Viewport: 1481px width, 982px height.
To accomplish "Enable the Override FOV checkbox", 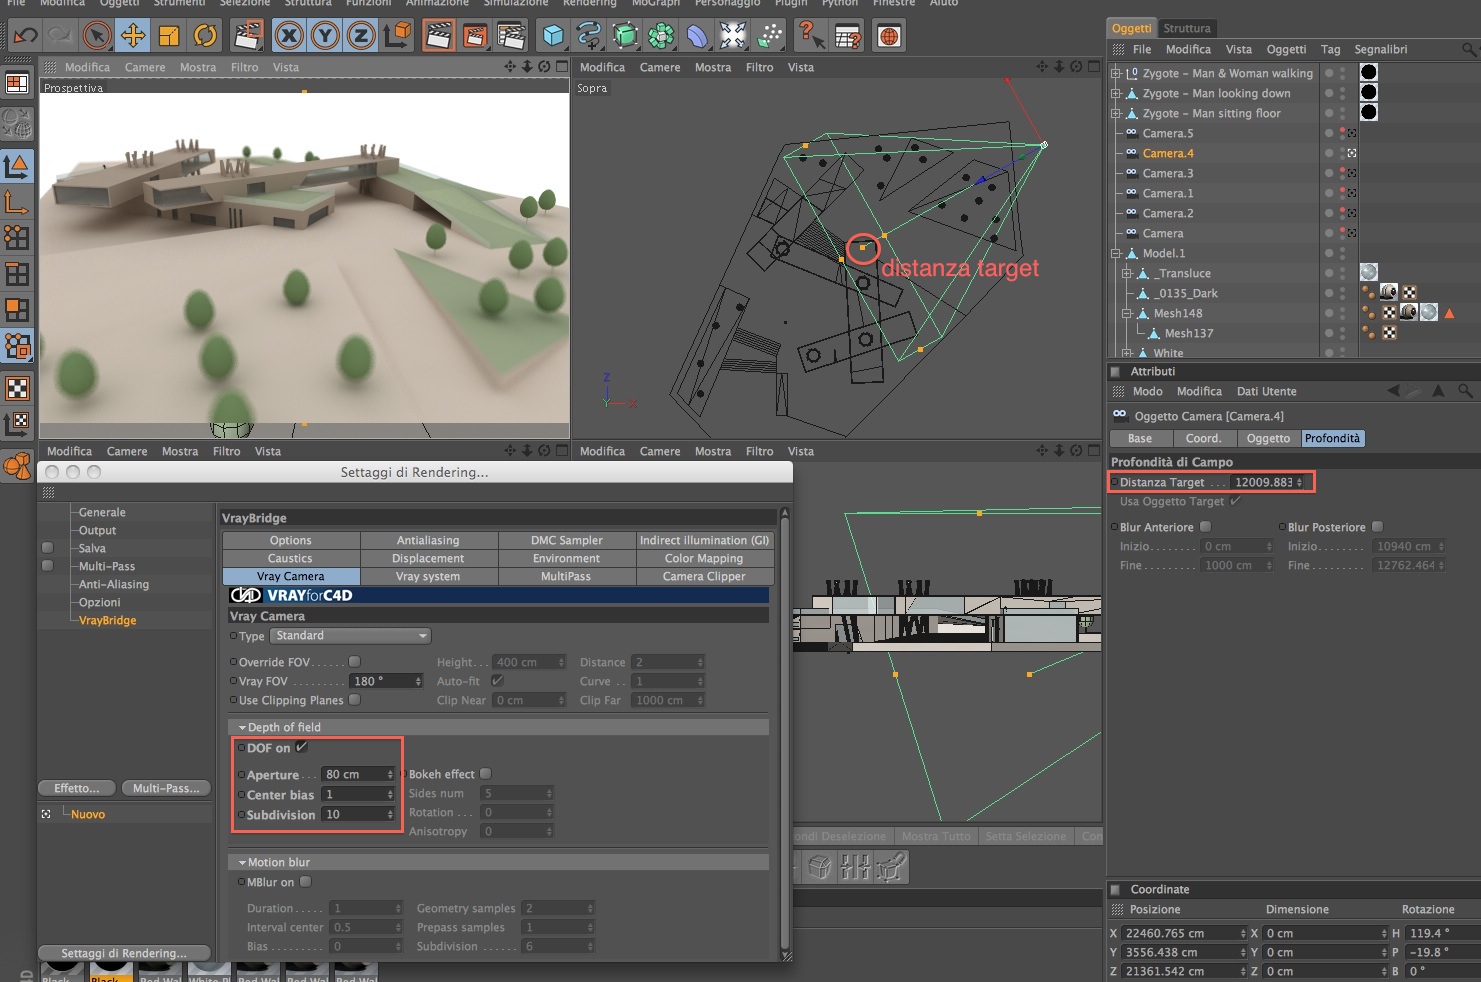I will point(354,661).
